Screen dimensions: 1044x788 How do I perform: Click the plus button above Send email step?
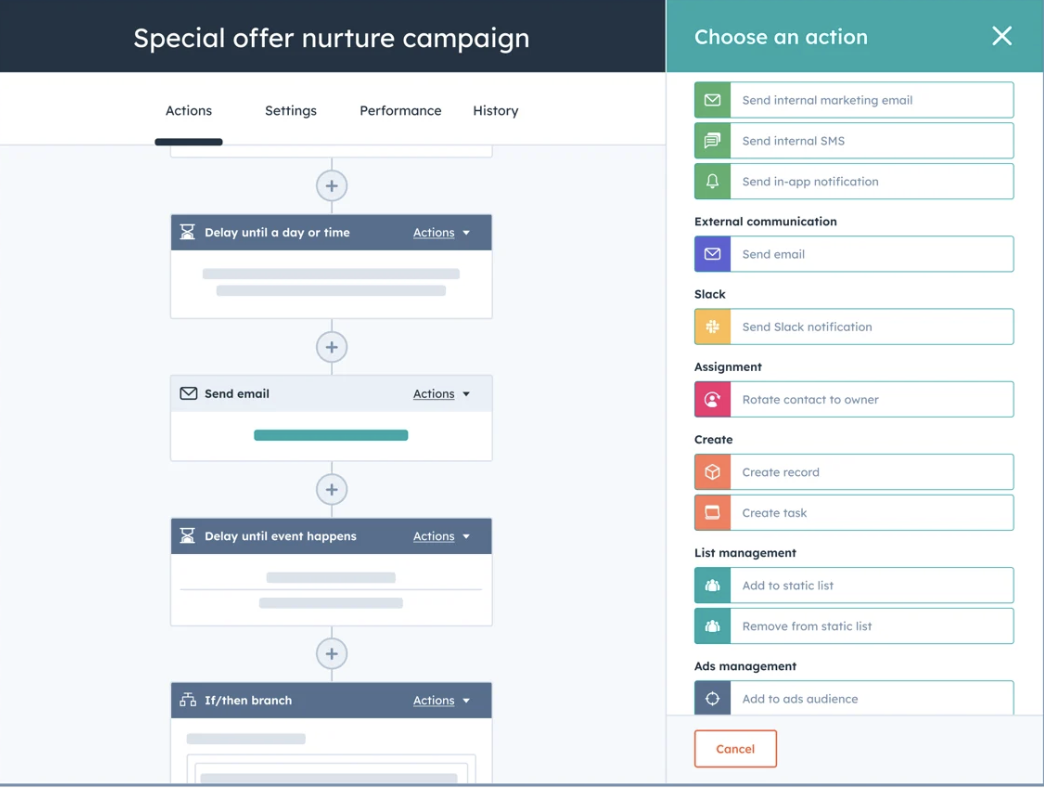[x=331, y=347]
